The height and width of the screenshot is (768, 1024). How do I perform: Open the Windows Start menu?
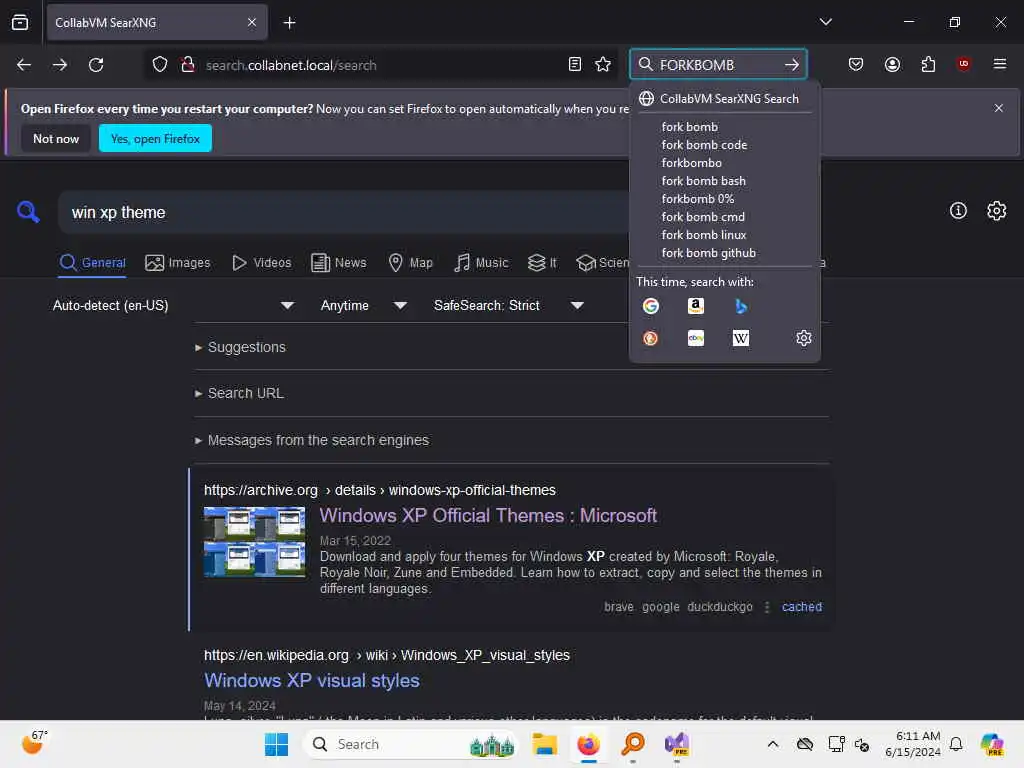pos(276,744)
